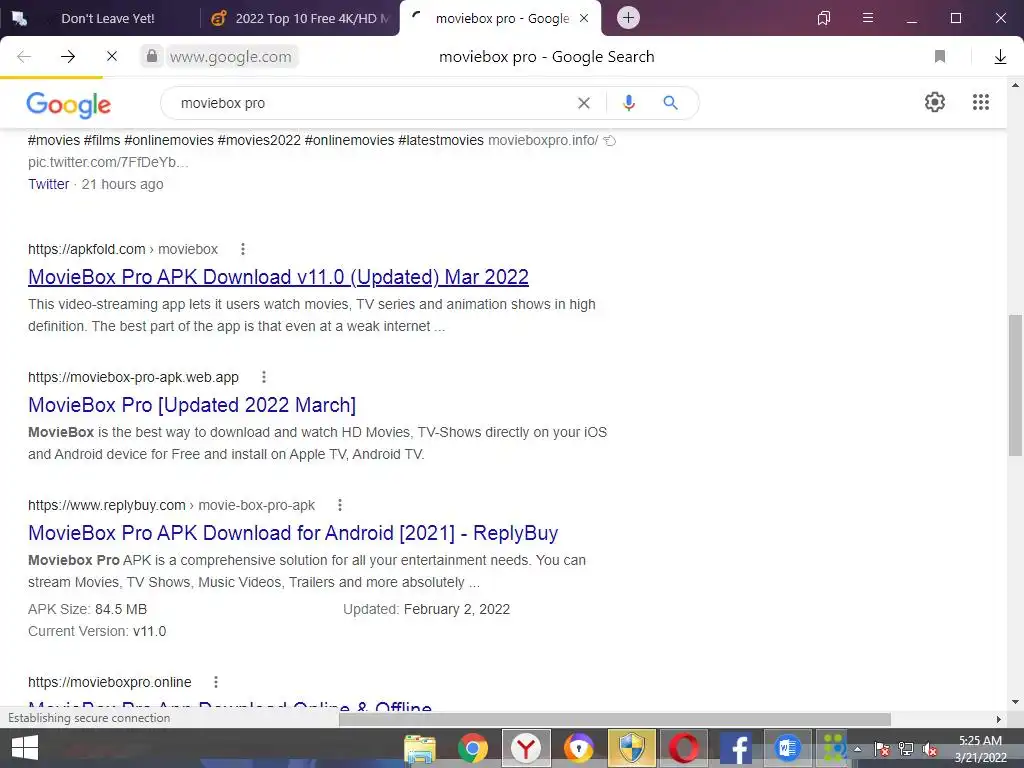
Task: Click the 'Current Version: v11.0' text
Action: click(x=97, y=632)
